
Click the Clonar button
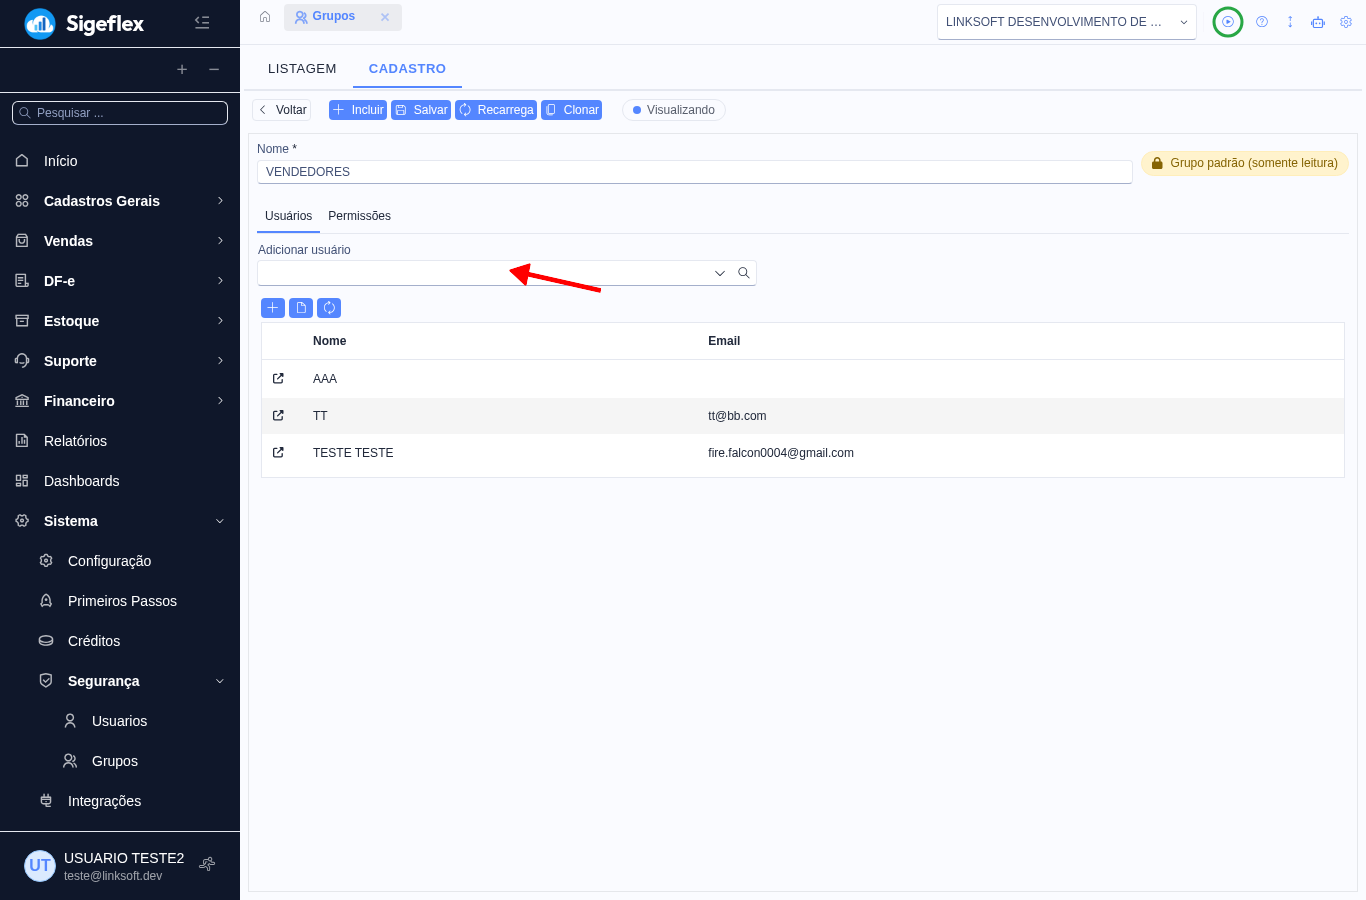[572, 110]
